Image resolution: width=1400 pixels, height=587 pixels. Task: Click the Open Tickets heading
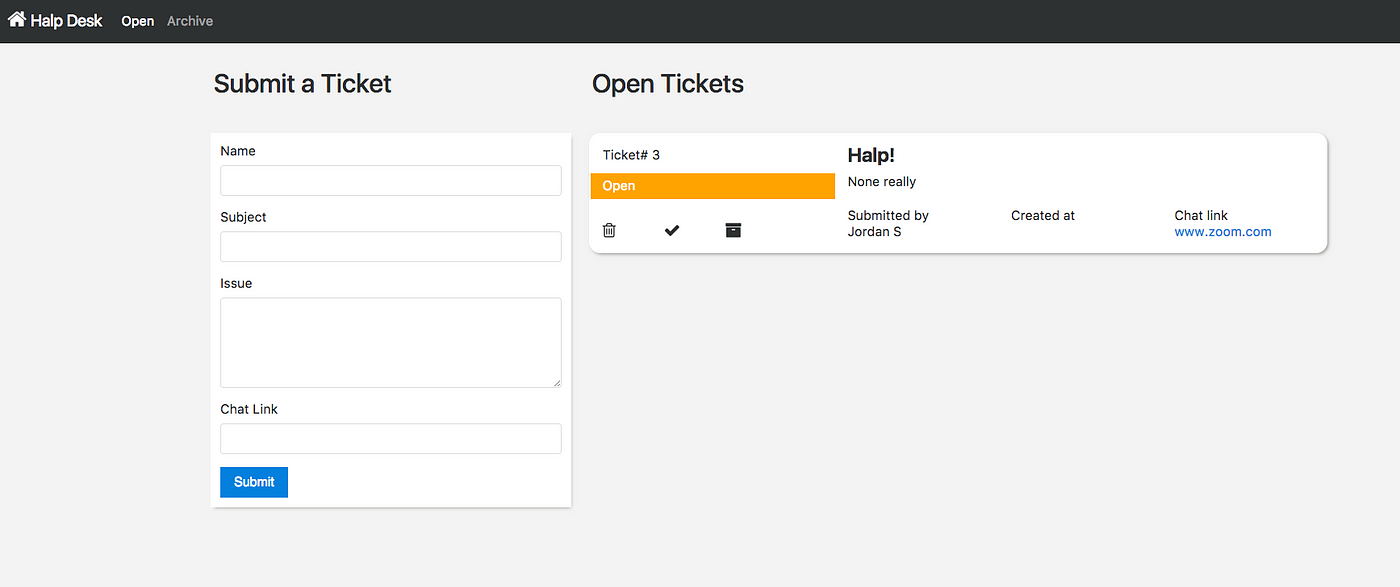tap(668, 84)
